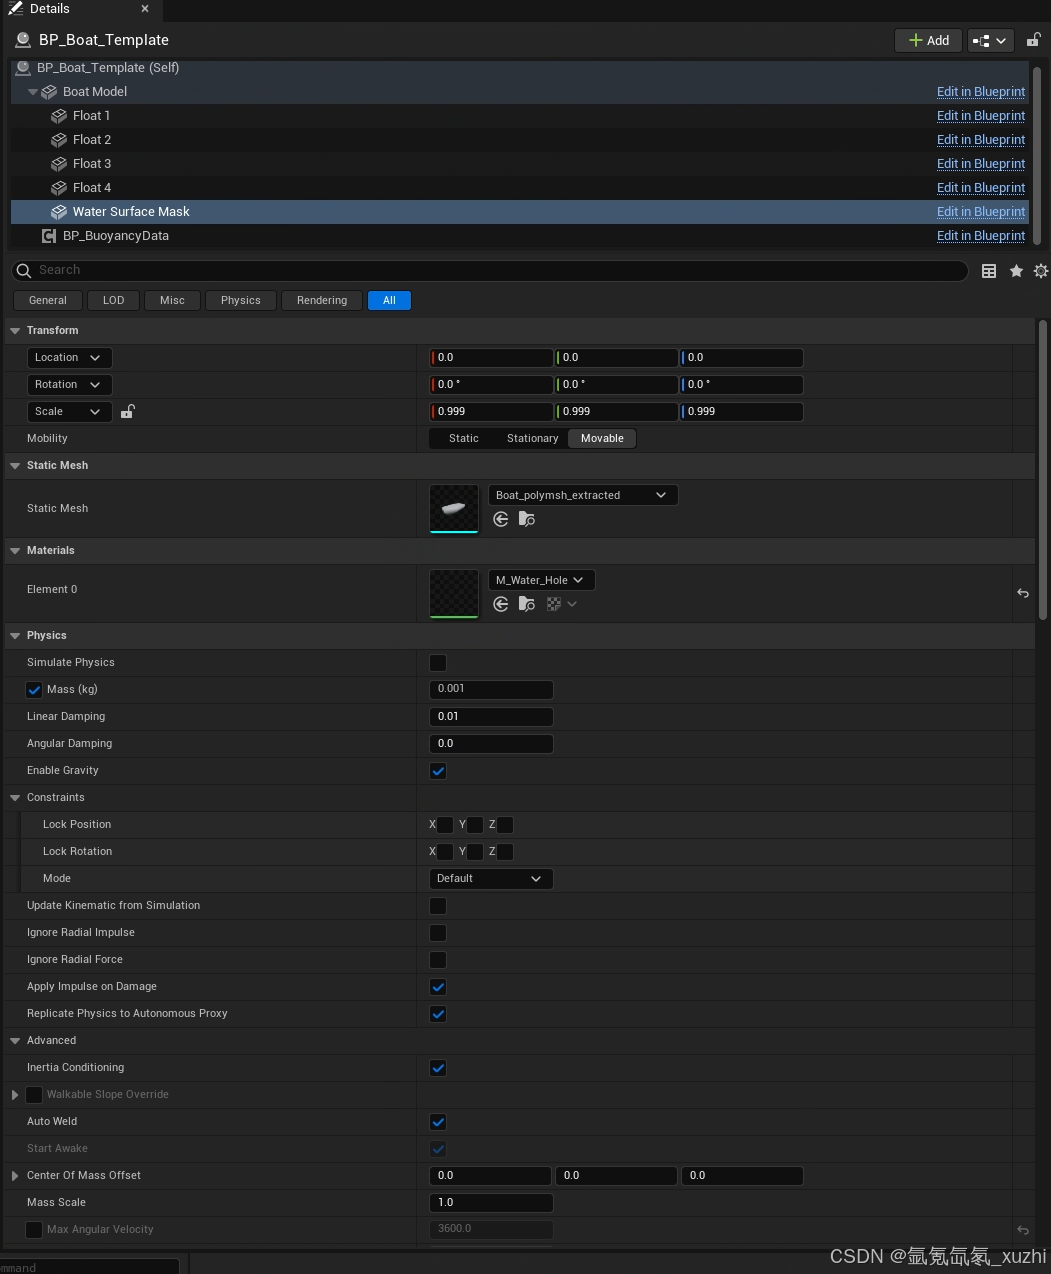Open the Boat_polymsh_extracted mesh dropdown
This screenshot has height=1274, width=1051.
[583, 495]
